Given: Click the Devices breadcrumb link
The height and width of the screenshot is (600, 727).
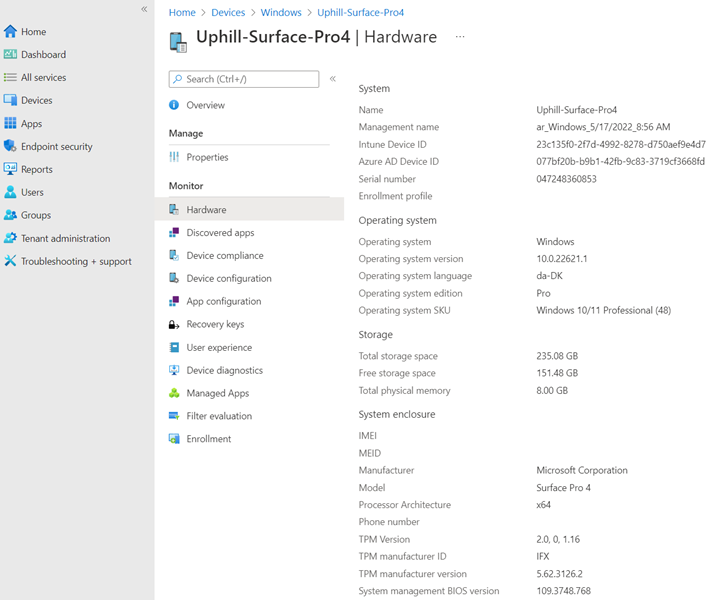Looking at the screenshot, I should 228,13.
